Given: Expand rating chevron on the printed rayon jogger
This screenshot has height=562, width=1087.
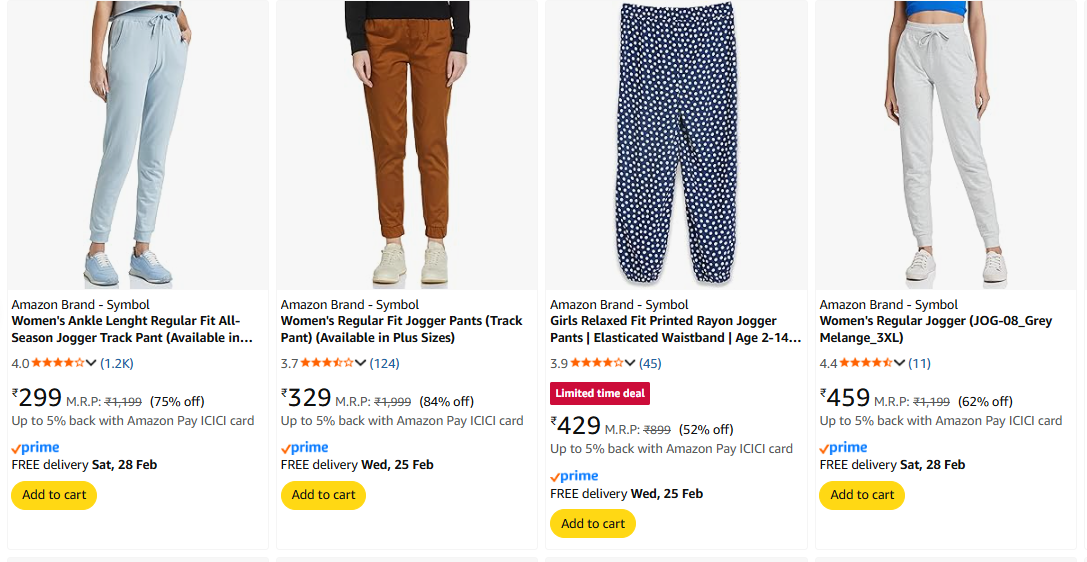Looking at the screenshot, I should pos(631,363).
